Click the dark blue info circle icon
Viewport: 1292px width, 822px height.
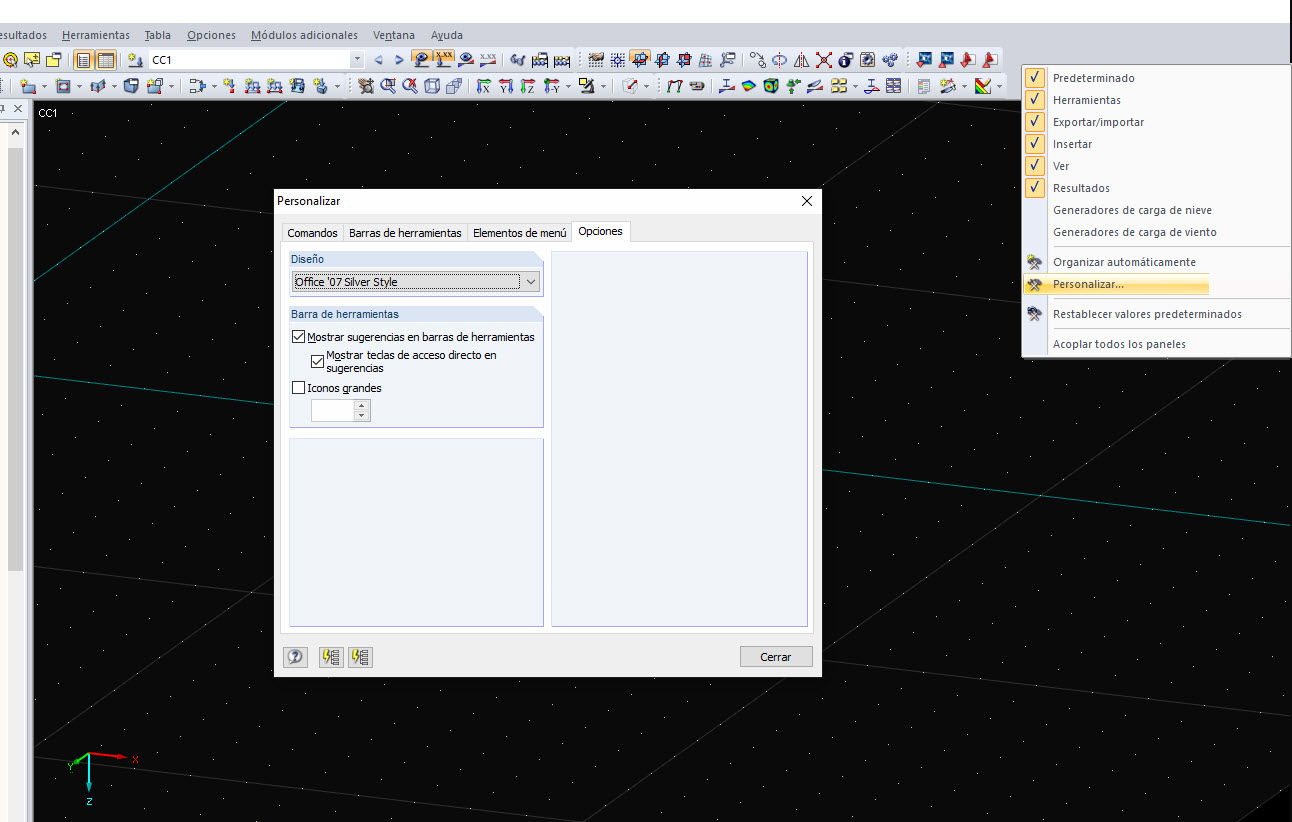click(845, 60)
